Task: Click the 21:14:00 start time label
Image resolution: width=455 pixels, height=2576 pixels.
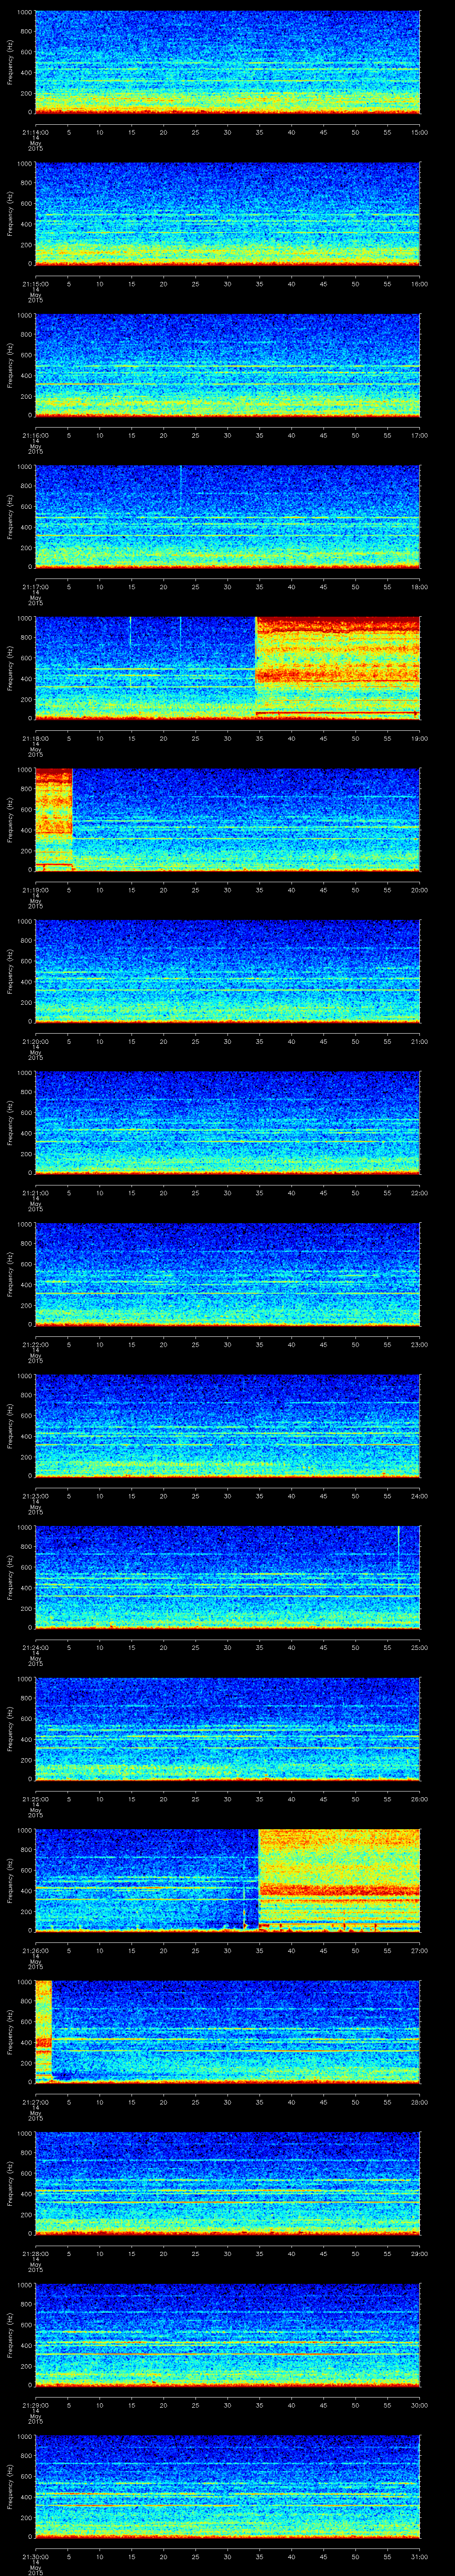Action: pyautogui.click(x=35, y=132)
